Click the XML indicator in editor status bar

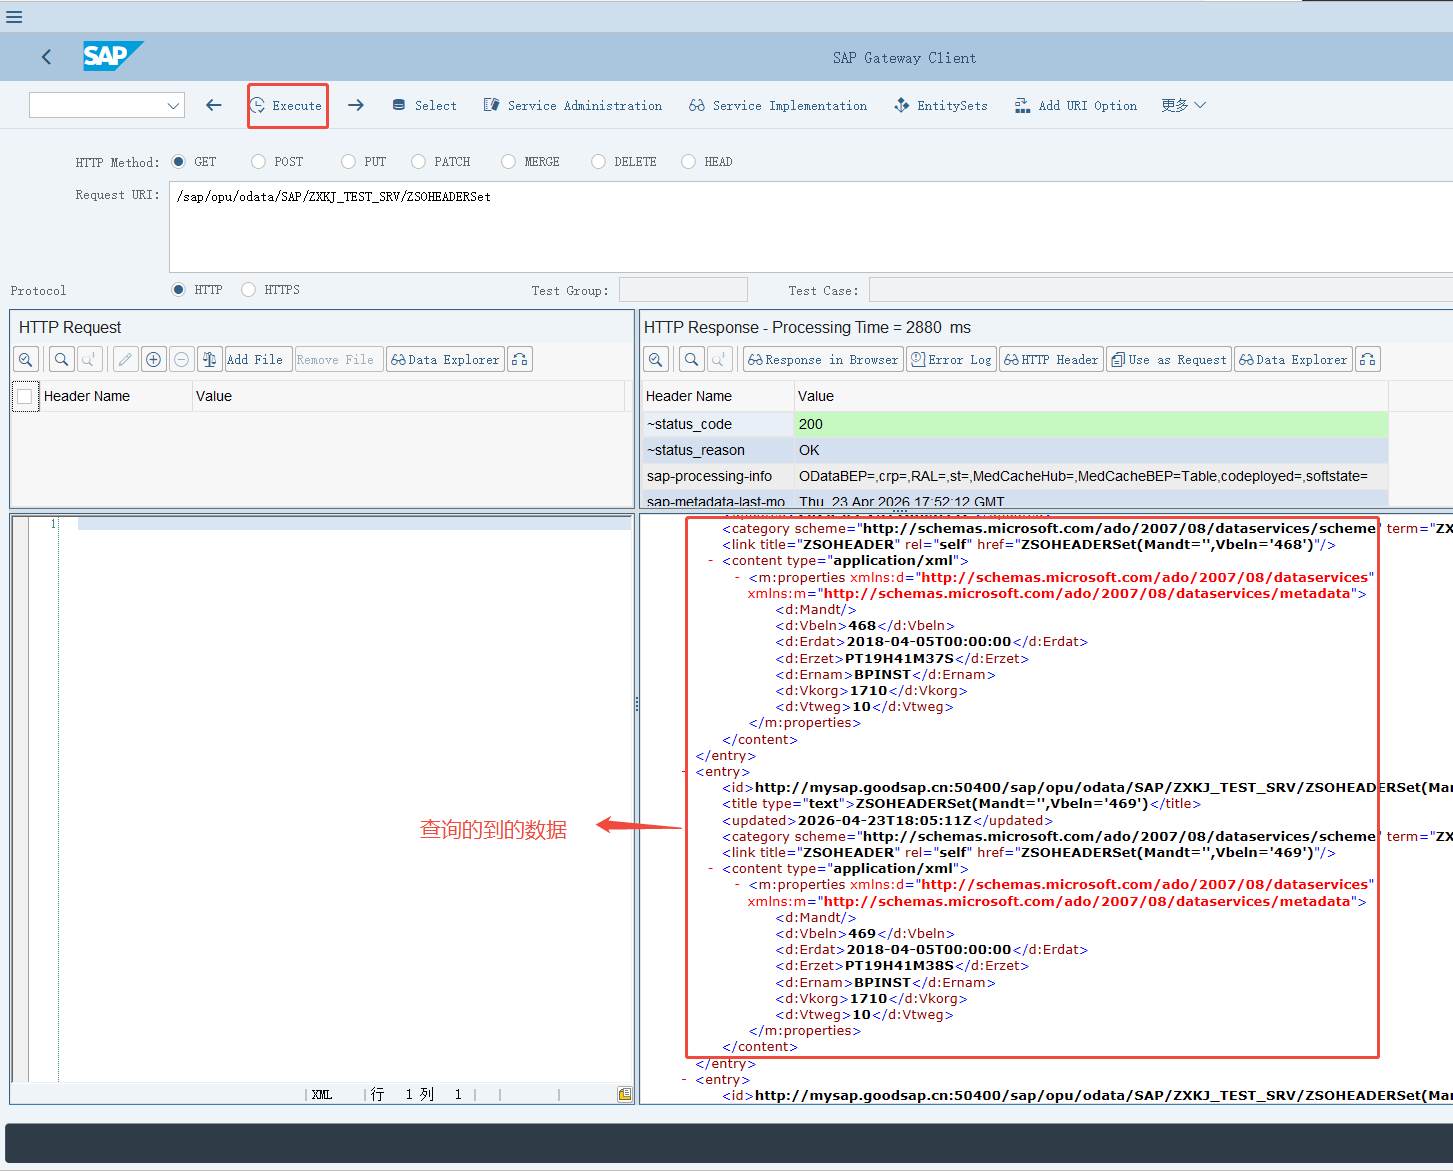pos(322,1095)
